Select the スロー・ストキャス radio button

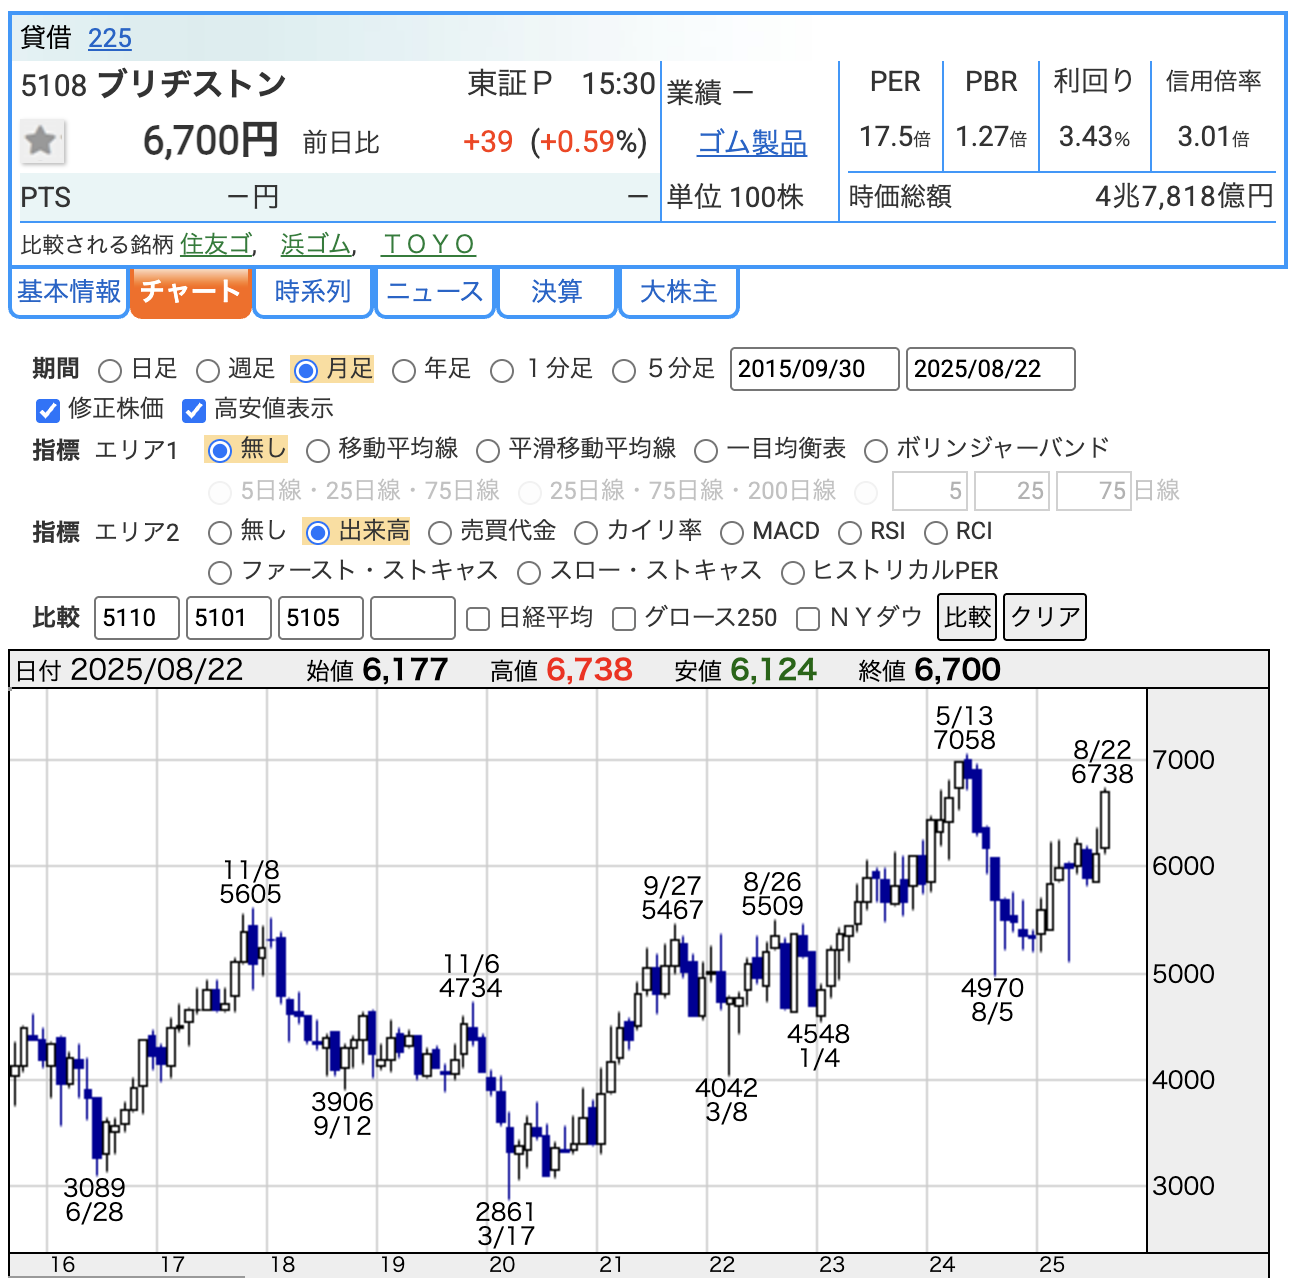pos(529,573)
